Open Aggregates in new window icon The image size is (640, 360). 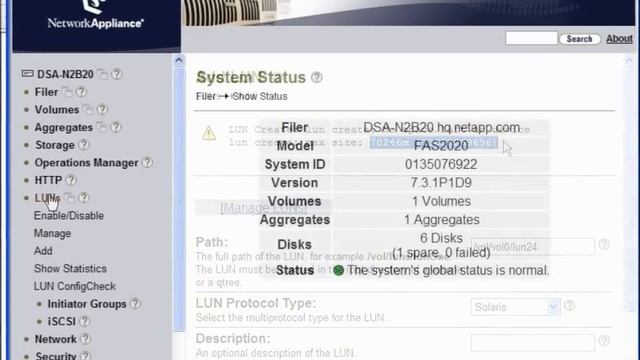[x=101, y=127]
